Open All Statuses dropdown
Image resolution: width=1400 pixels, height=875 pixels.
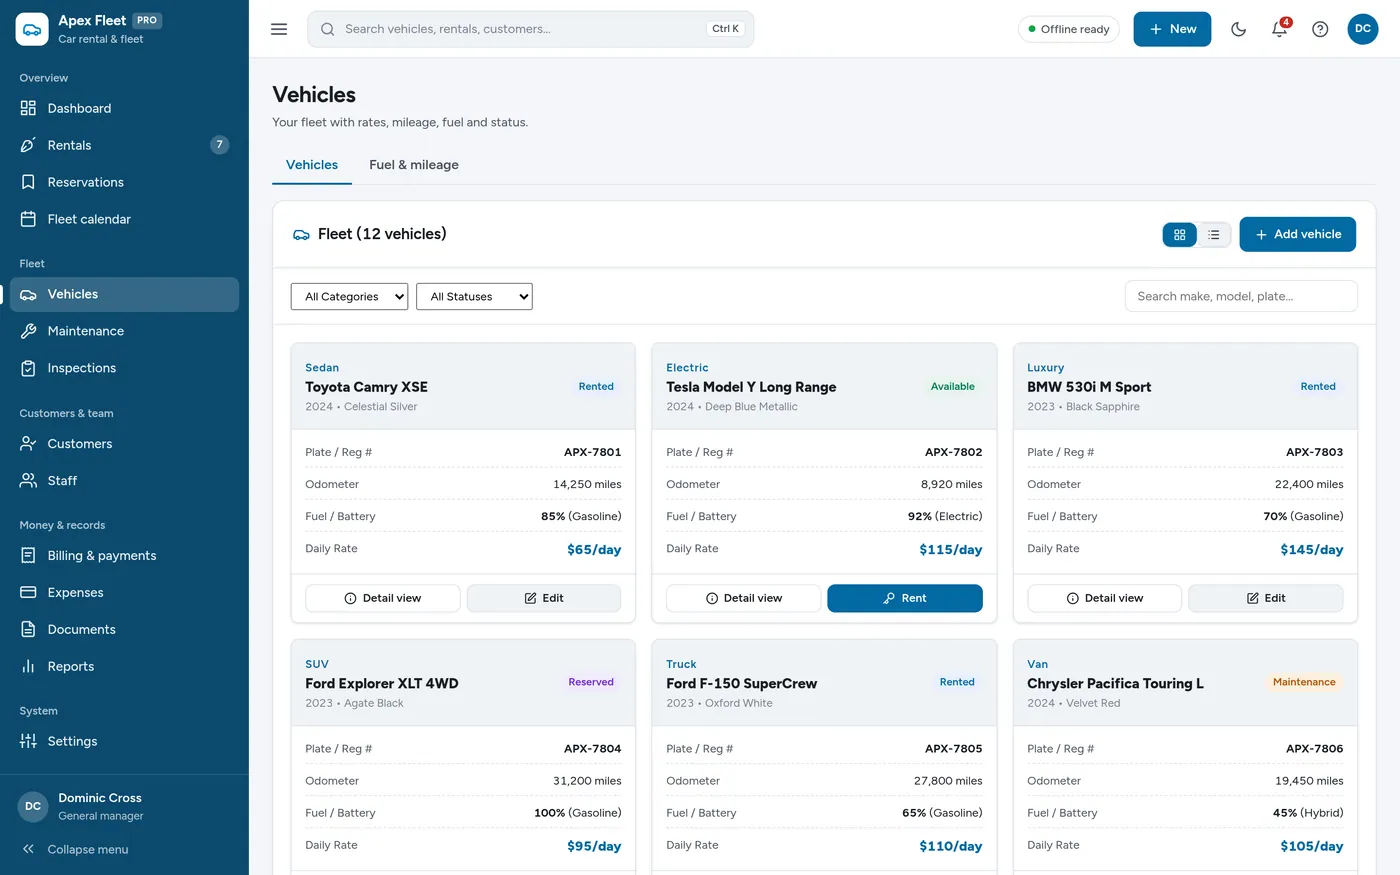click(x=474, y=296)
